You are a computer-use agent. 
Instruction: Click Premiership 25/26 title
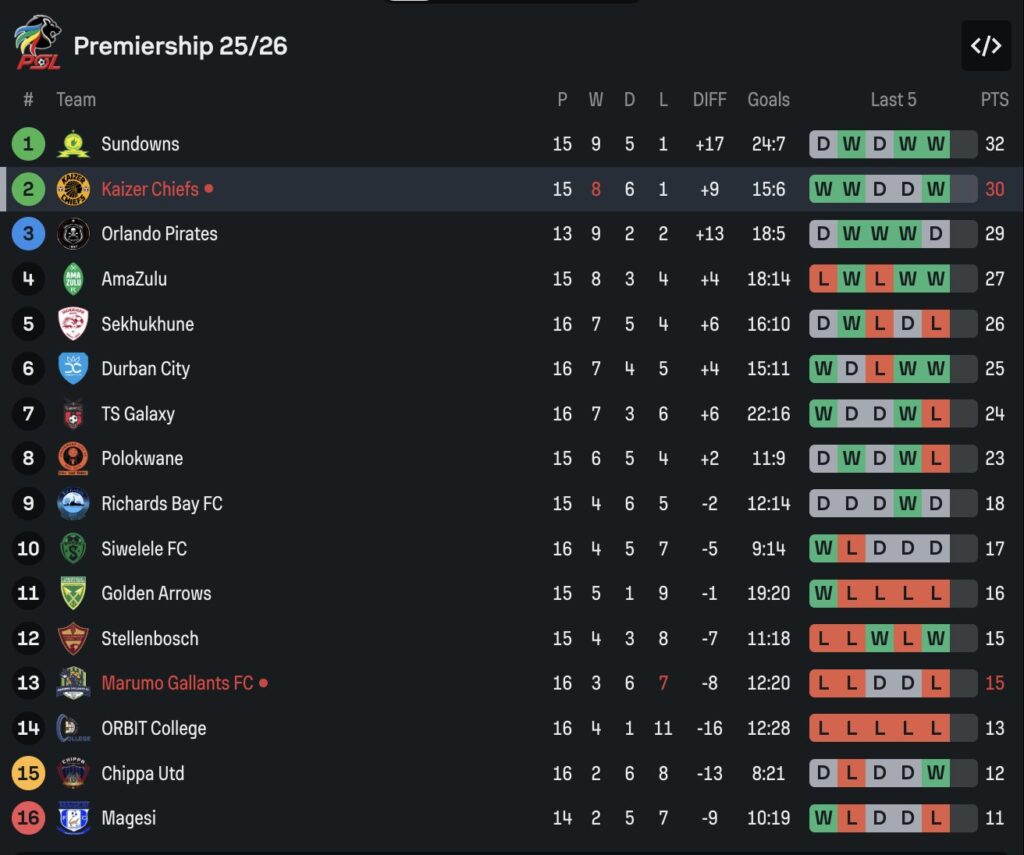pos(180,46)
